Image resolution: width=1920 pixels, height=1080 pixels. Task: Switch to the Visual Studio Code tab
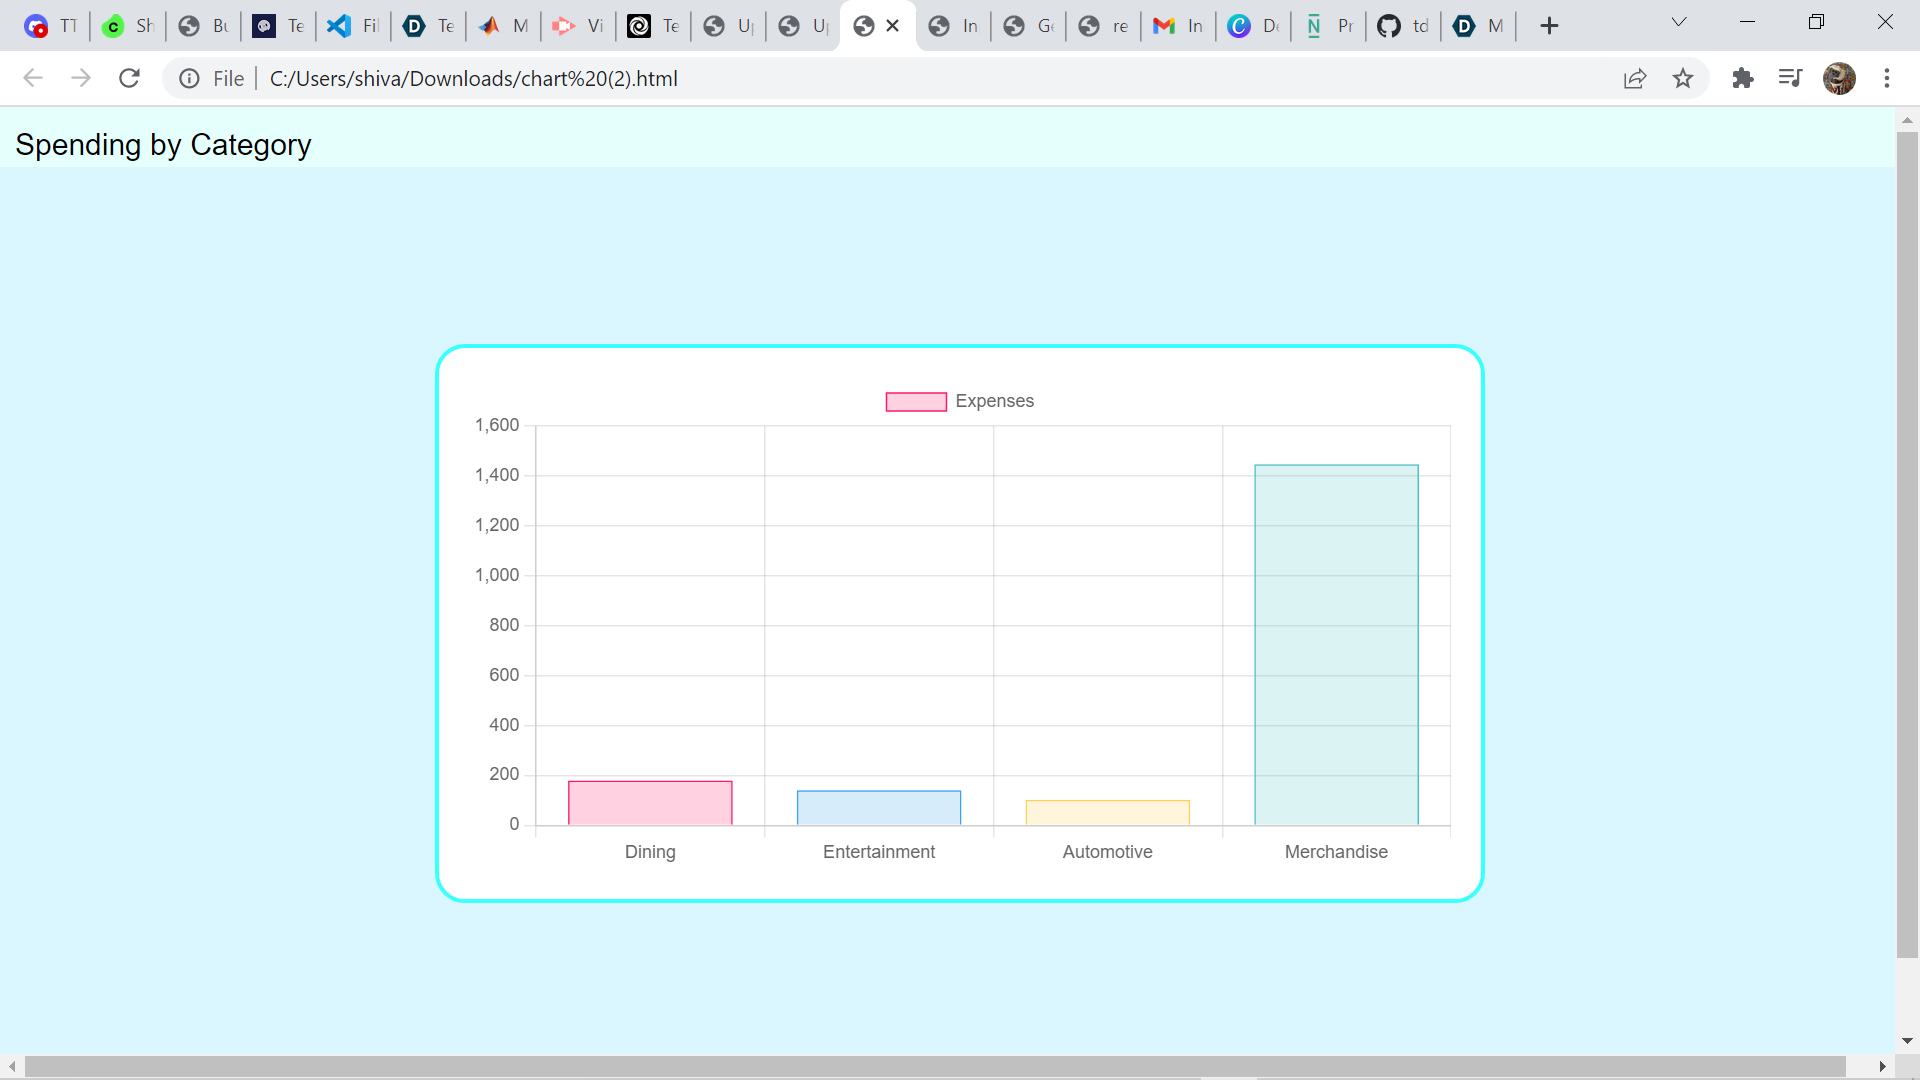(351, 26)
